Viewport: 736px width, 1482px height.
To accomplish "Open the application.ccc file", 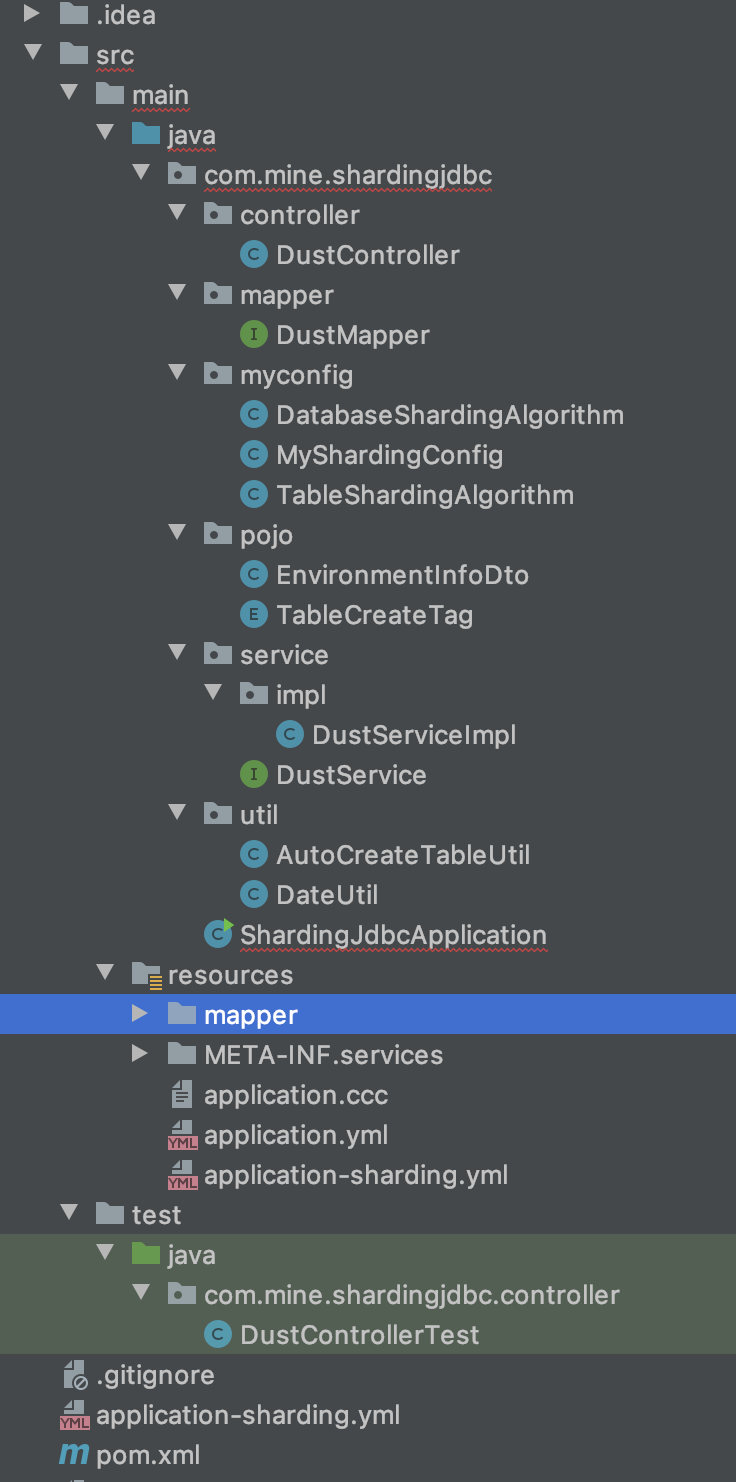I will (x=297, y=1094).
